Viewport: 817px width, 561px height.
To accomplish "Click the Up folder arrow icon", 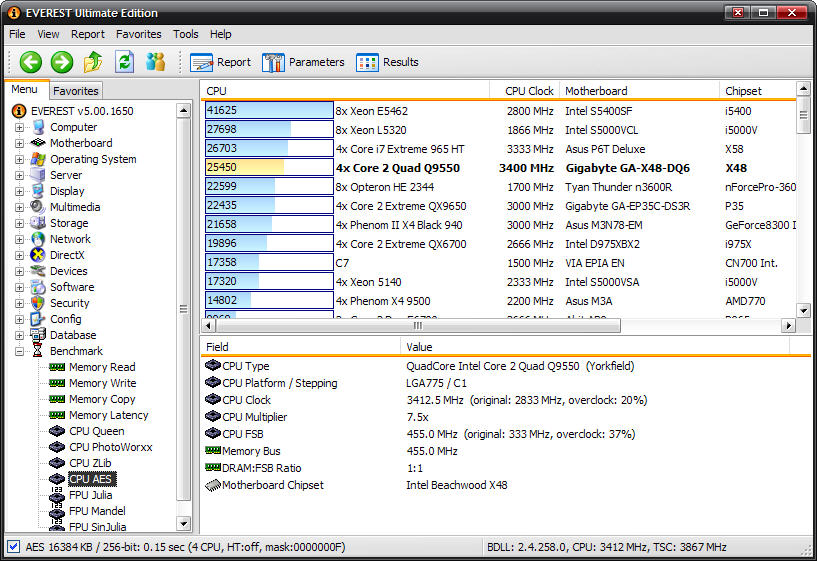I will point(93,62).
